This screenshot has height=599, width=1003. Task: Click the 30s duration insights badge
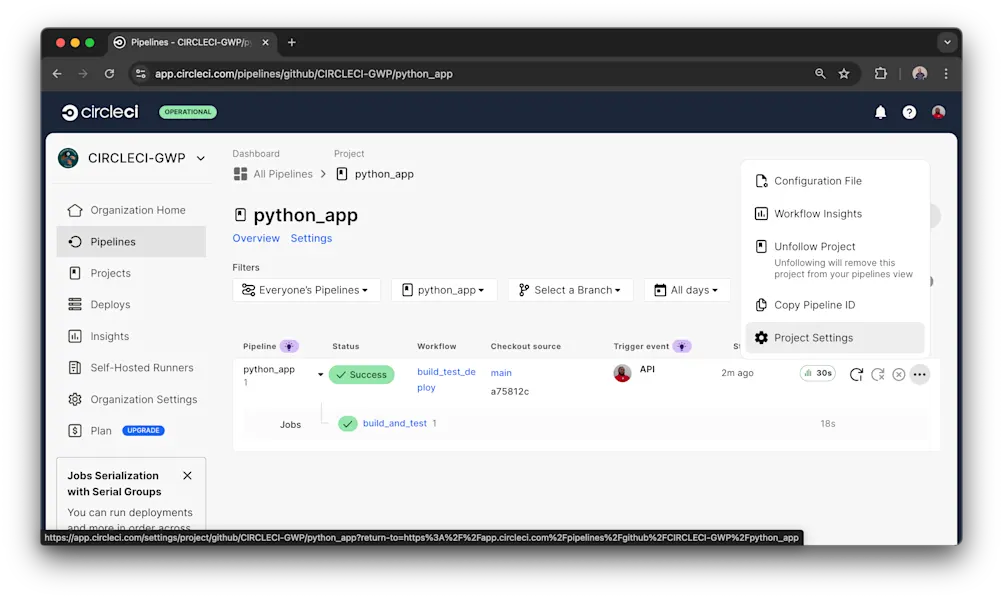[817, 373]
